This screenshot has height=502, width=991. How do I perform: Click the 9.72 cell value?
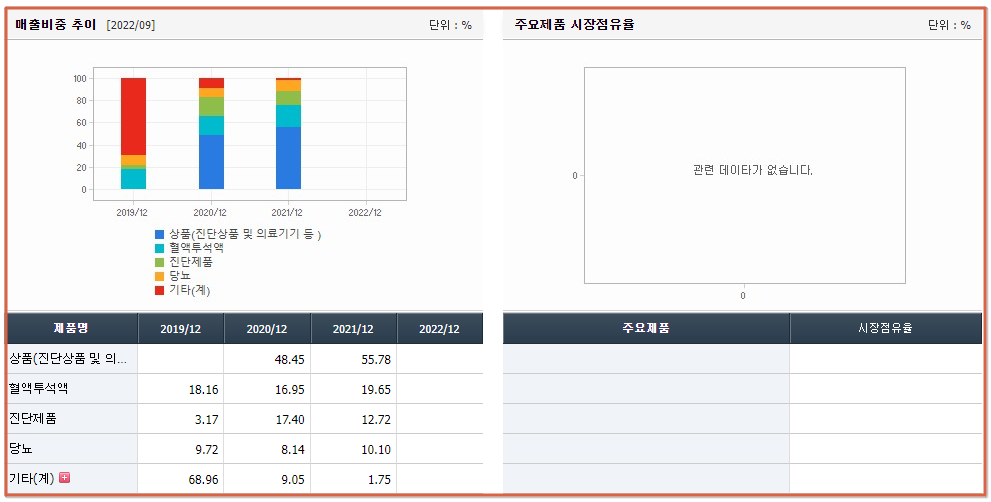point(207,450)
